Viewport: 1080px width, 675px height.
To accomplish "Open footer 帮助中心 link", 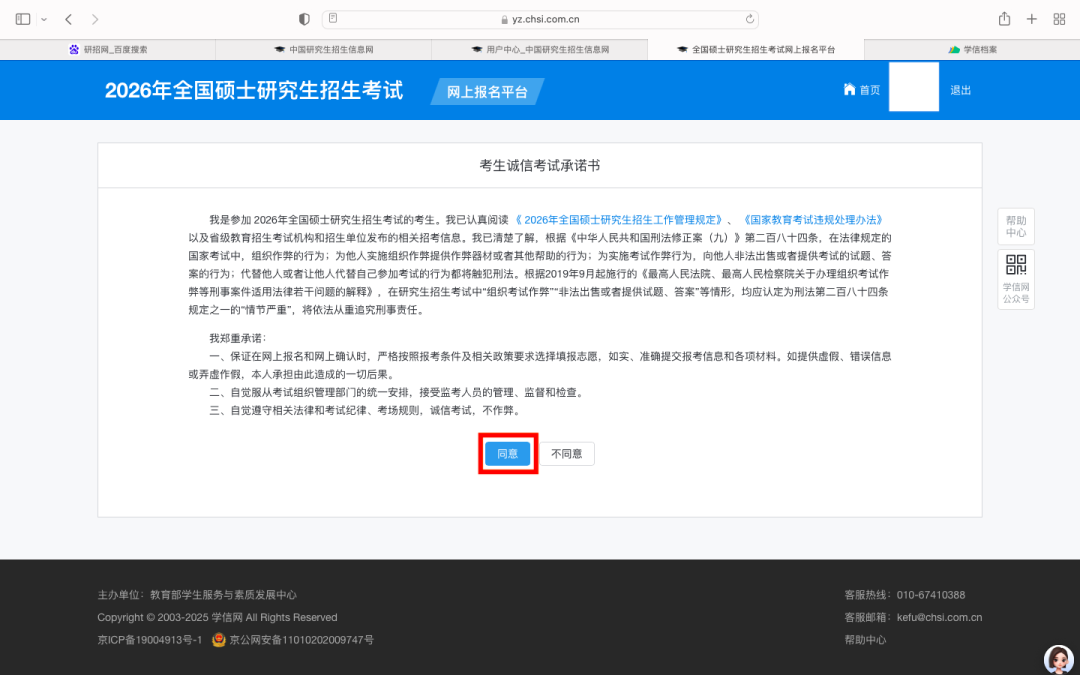I will (865, 640).
